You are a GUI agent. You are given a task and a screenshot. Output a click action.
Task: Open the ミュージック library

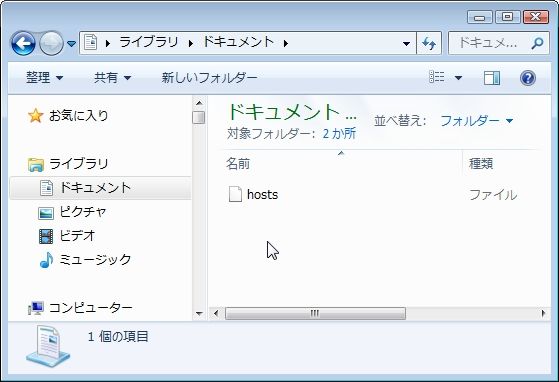coord(95,259)
